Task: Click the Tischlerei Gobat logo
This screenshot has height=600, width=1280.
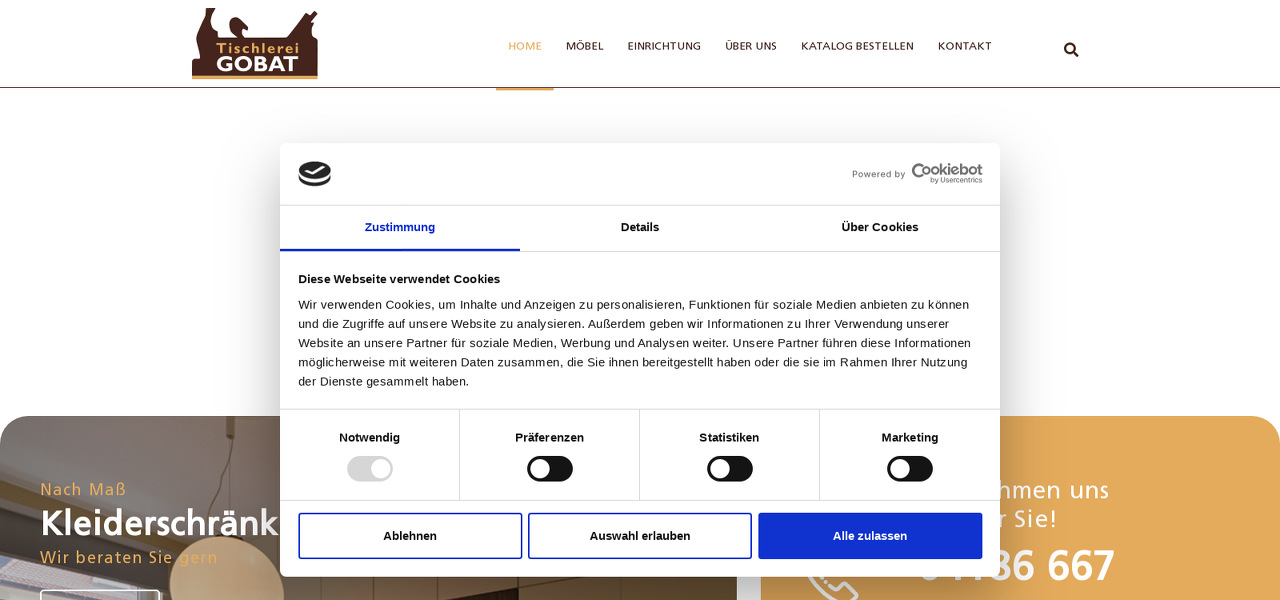Action: point(255,44)
